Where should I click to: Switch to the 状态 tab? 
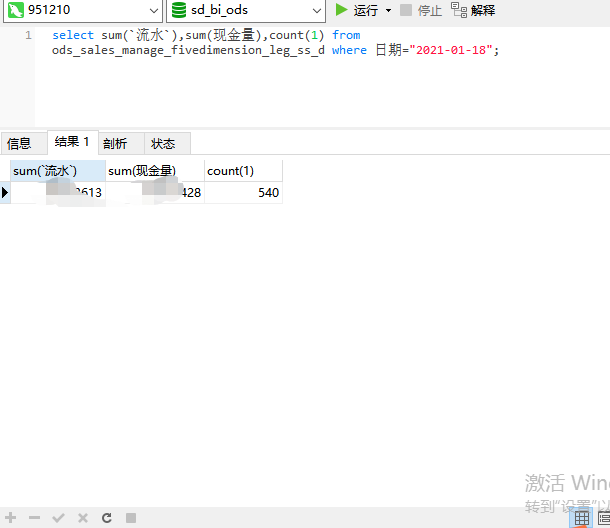(x=167, y=144)
